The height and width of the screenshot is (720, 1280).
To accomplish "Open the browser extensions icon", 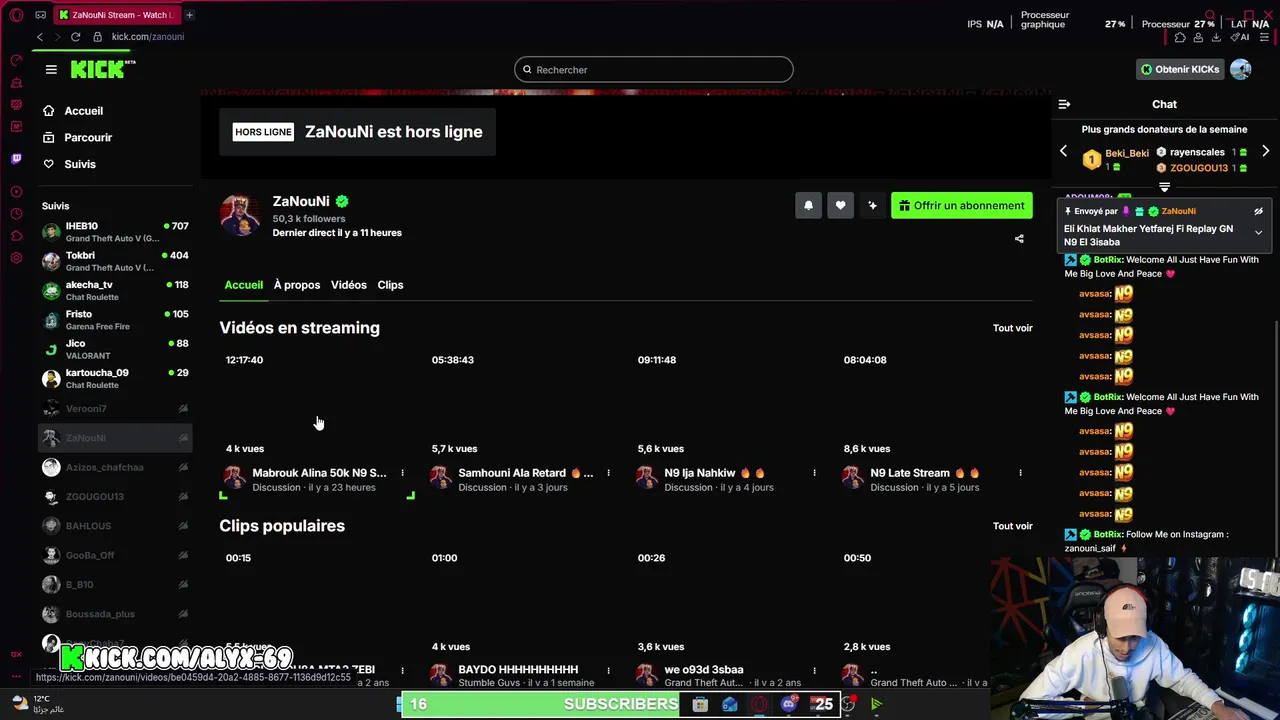I will (x=1180, y=37).
